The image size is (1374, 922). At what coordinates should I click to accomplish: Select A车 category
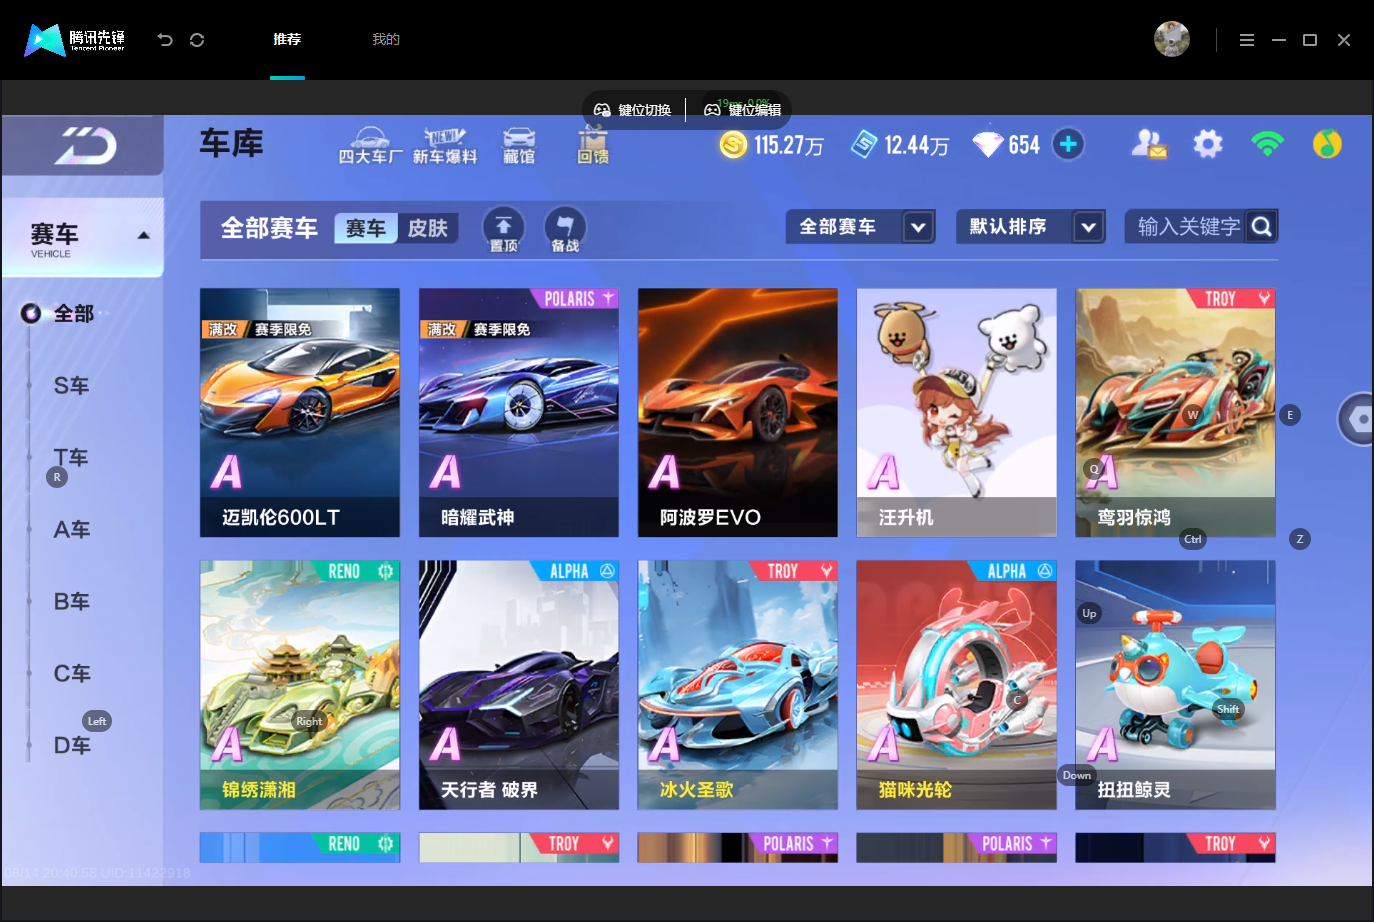click(x=72, y=530)
